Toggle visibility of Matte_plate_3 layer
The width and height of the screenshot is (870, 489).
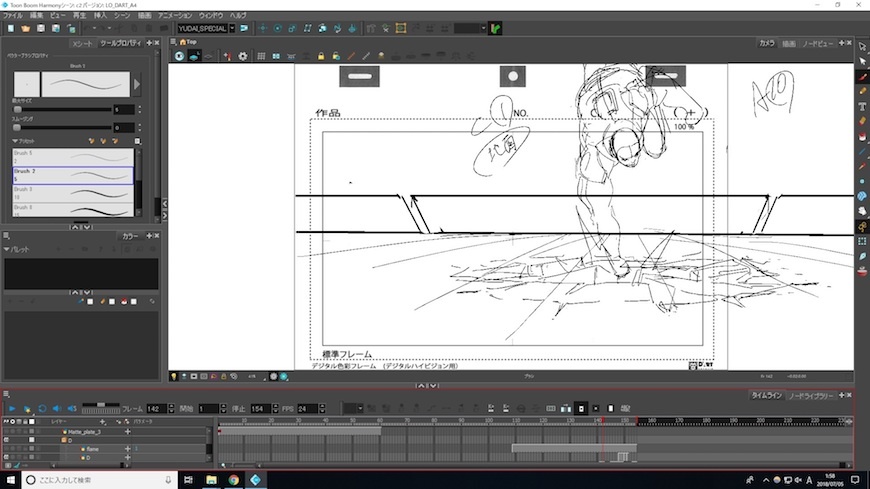click(x=6, y=431)
